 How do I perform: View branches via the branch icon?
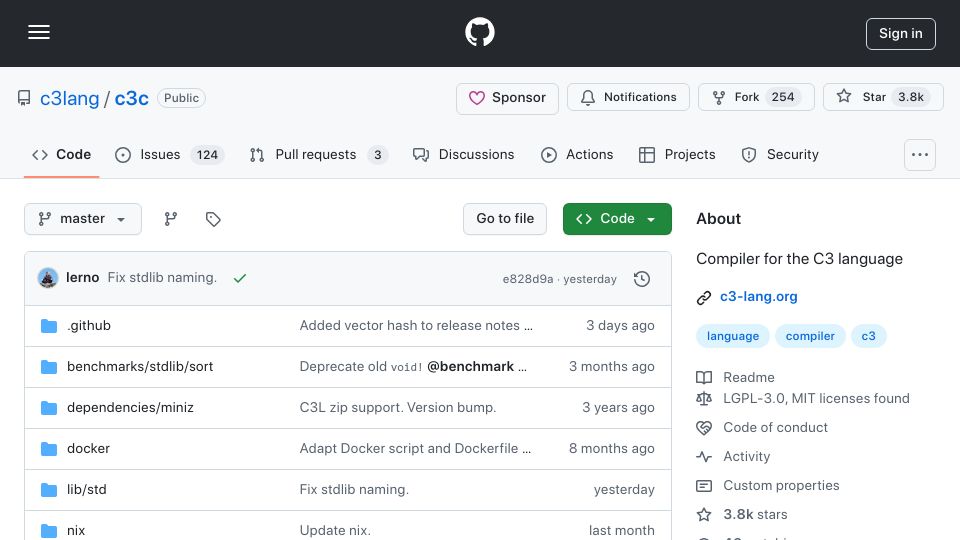pyautogui.click(x=171, y=219)
